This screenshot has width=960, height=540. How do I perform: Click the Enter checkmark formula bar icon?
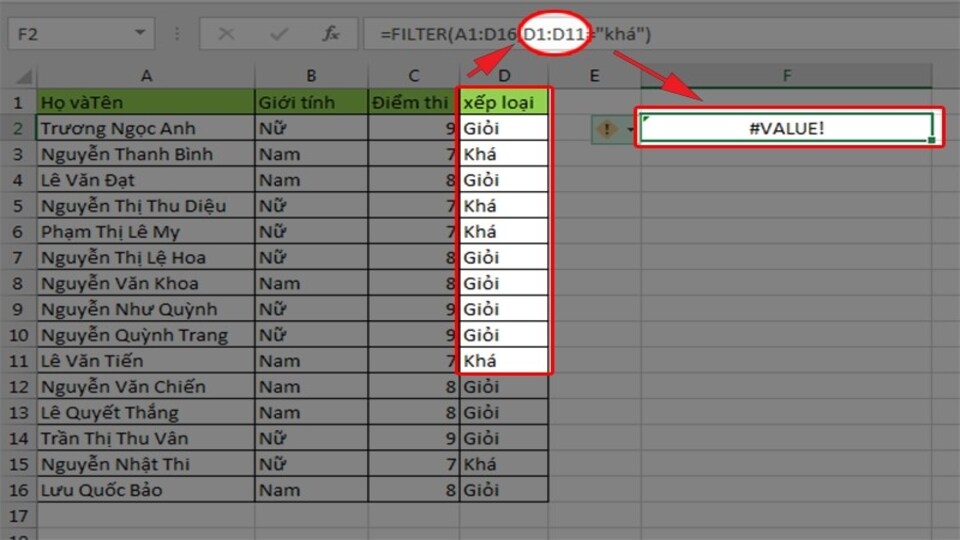[279, 34]
